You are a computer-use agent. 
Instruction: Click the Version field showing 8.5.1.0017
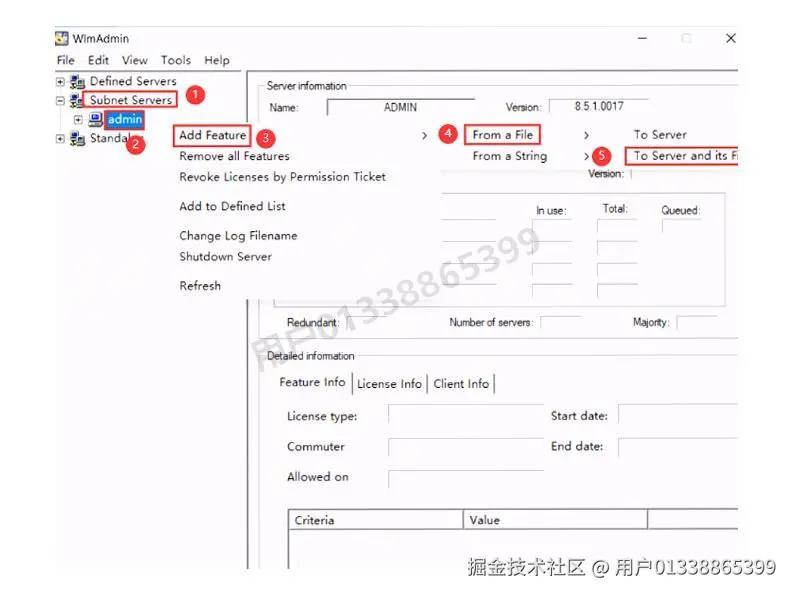[x=599, y=106]
